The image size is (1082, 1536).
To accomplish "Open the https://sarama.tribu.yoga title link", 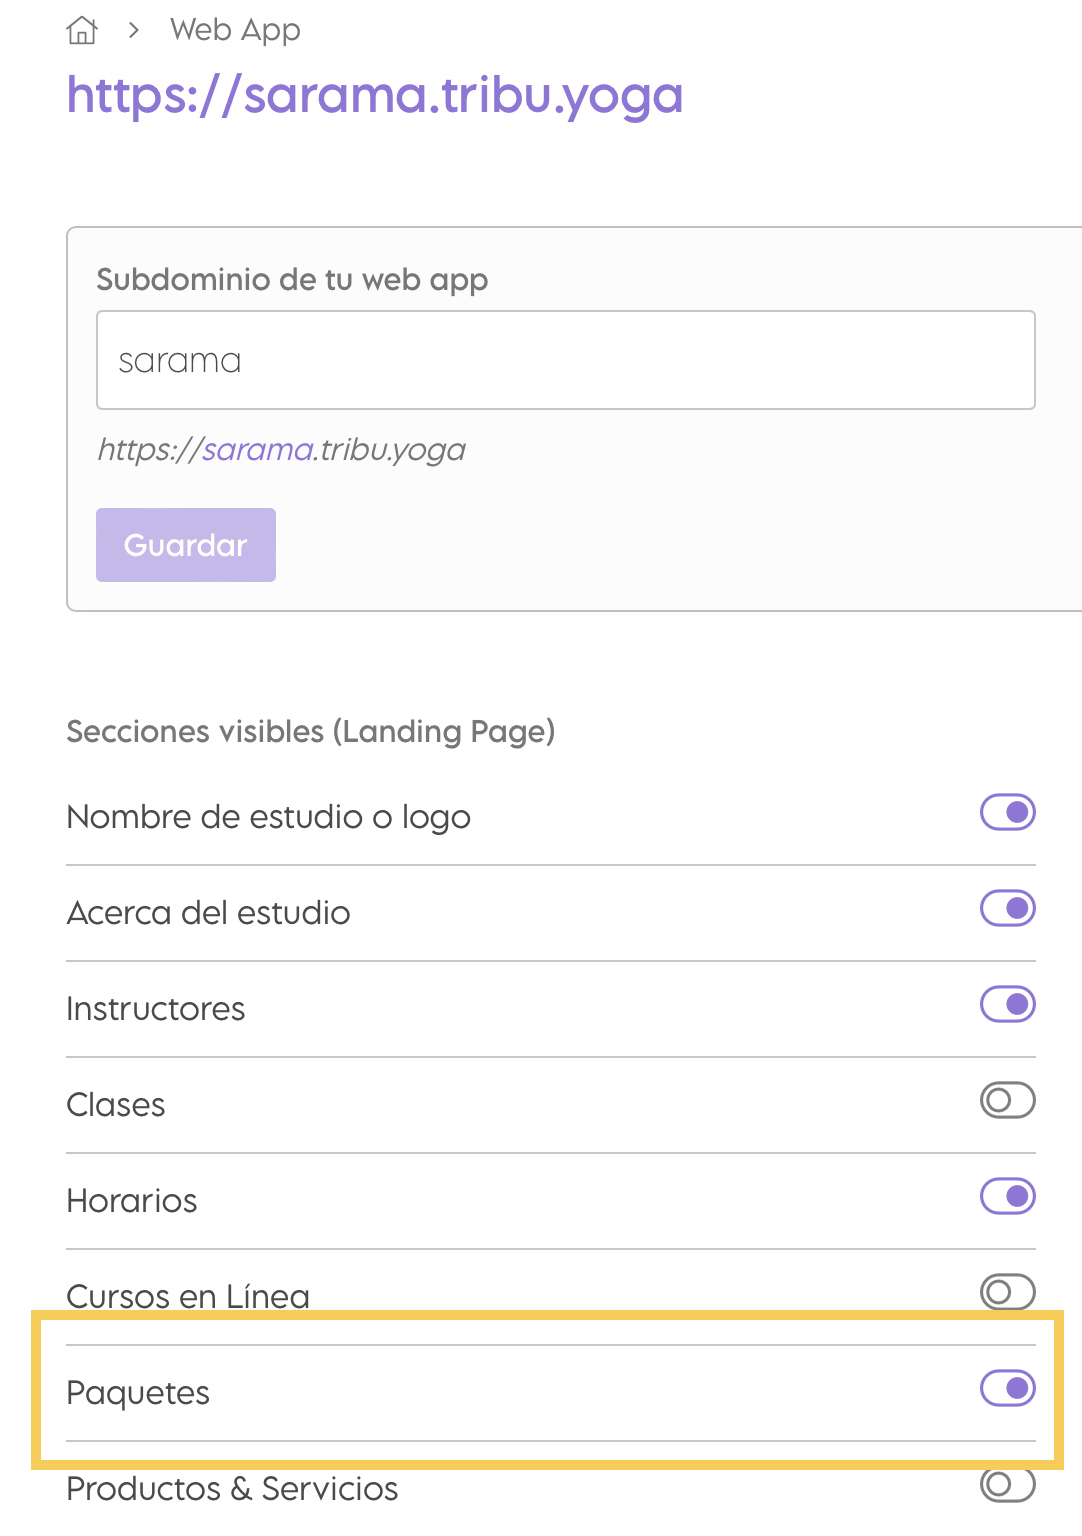I will (375, 96).
